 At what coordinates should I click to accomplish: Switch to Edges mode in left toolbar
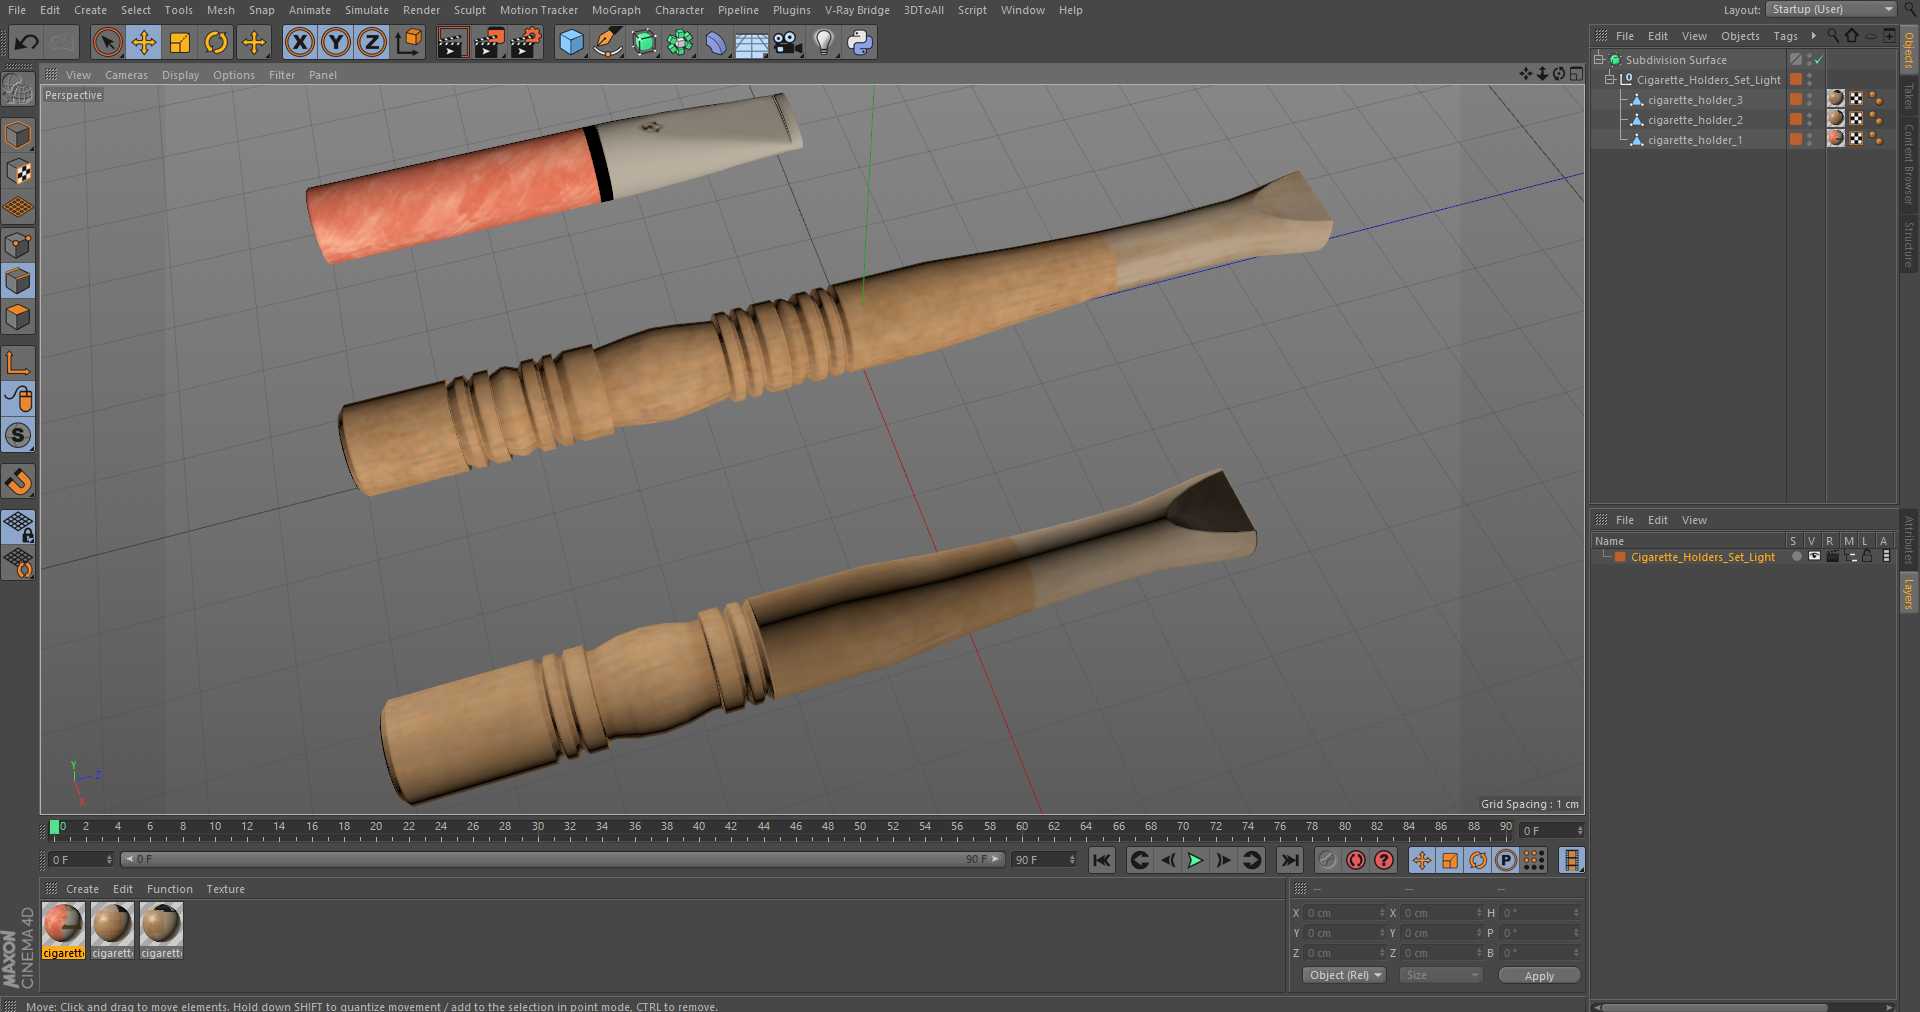pyautogui.click(x=18, y=281)
